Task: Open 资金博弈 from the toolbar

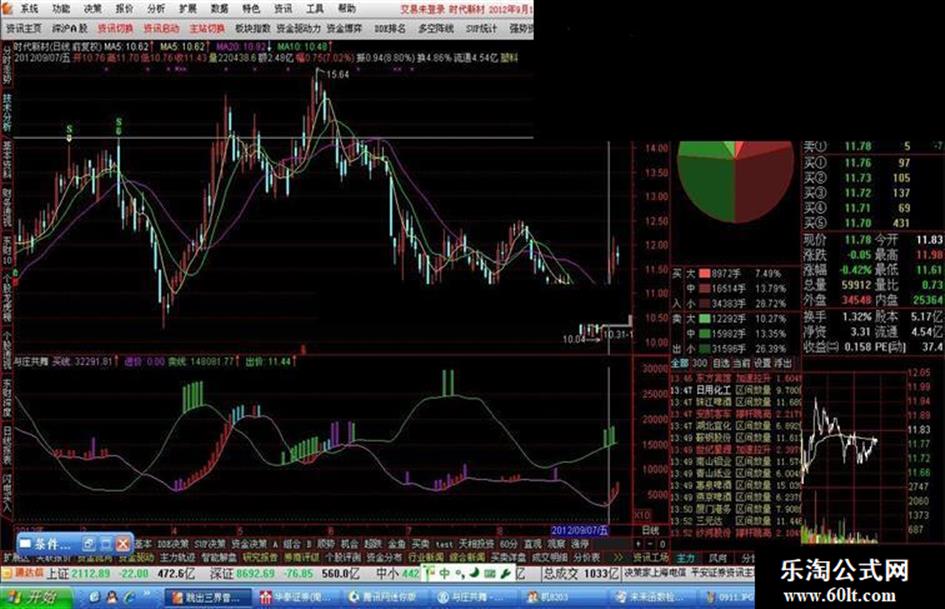Action: coord(345,28)
